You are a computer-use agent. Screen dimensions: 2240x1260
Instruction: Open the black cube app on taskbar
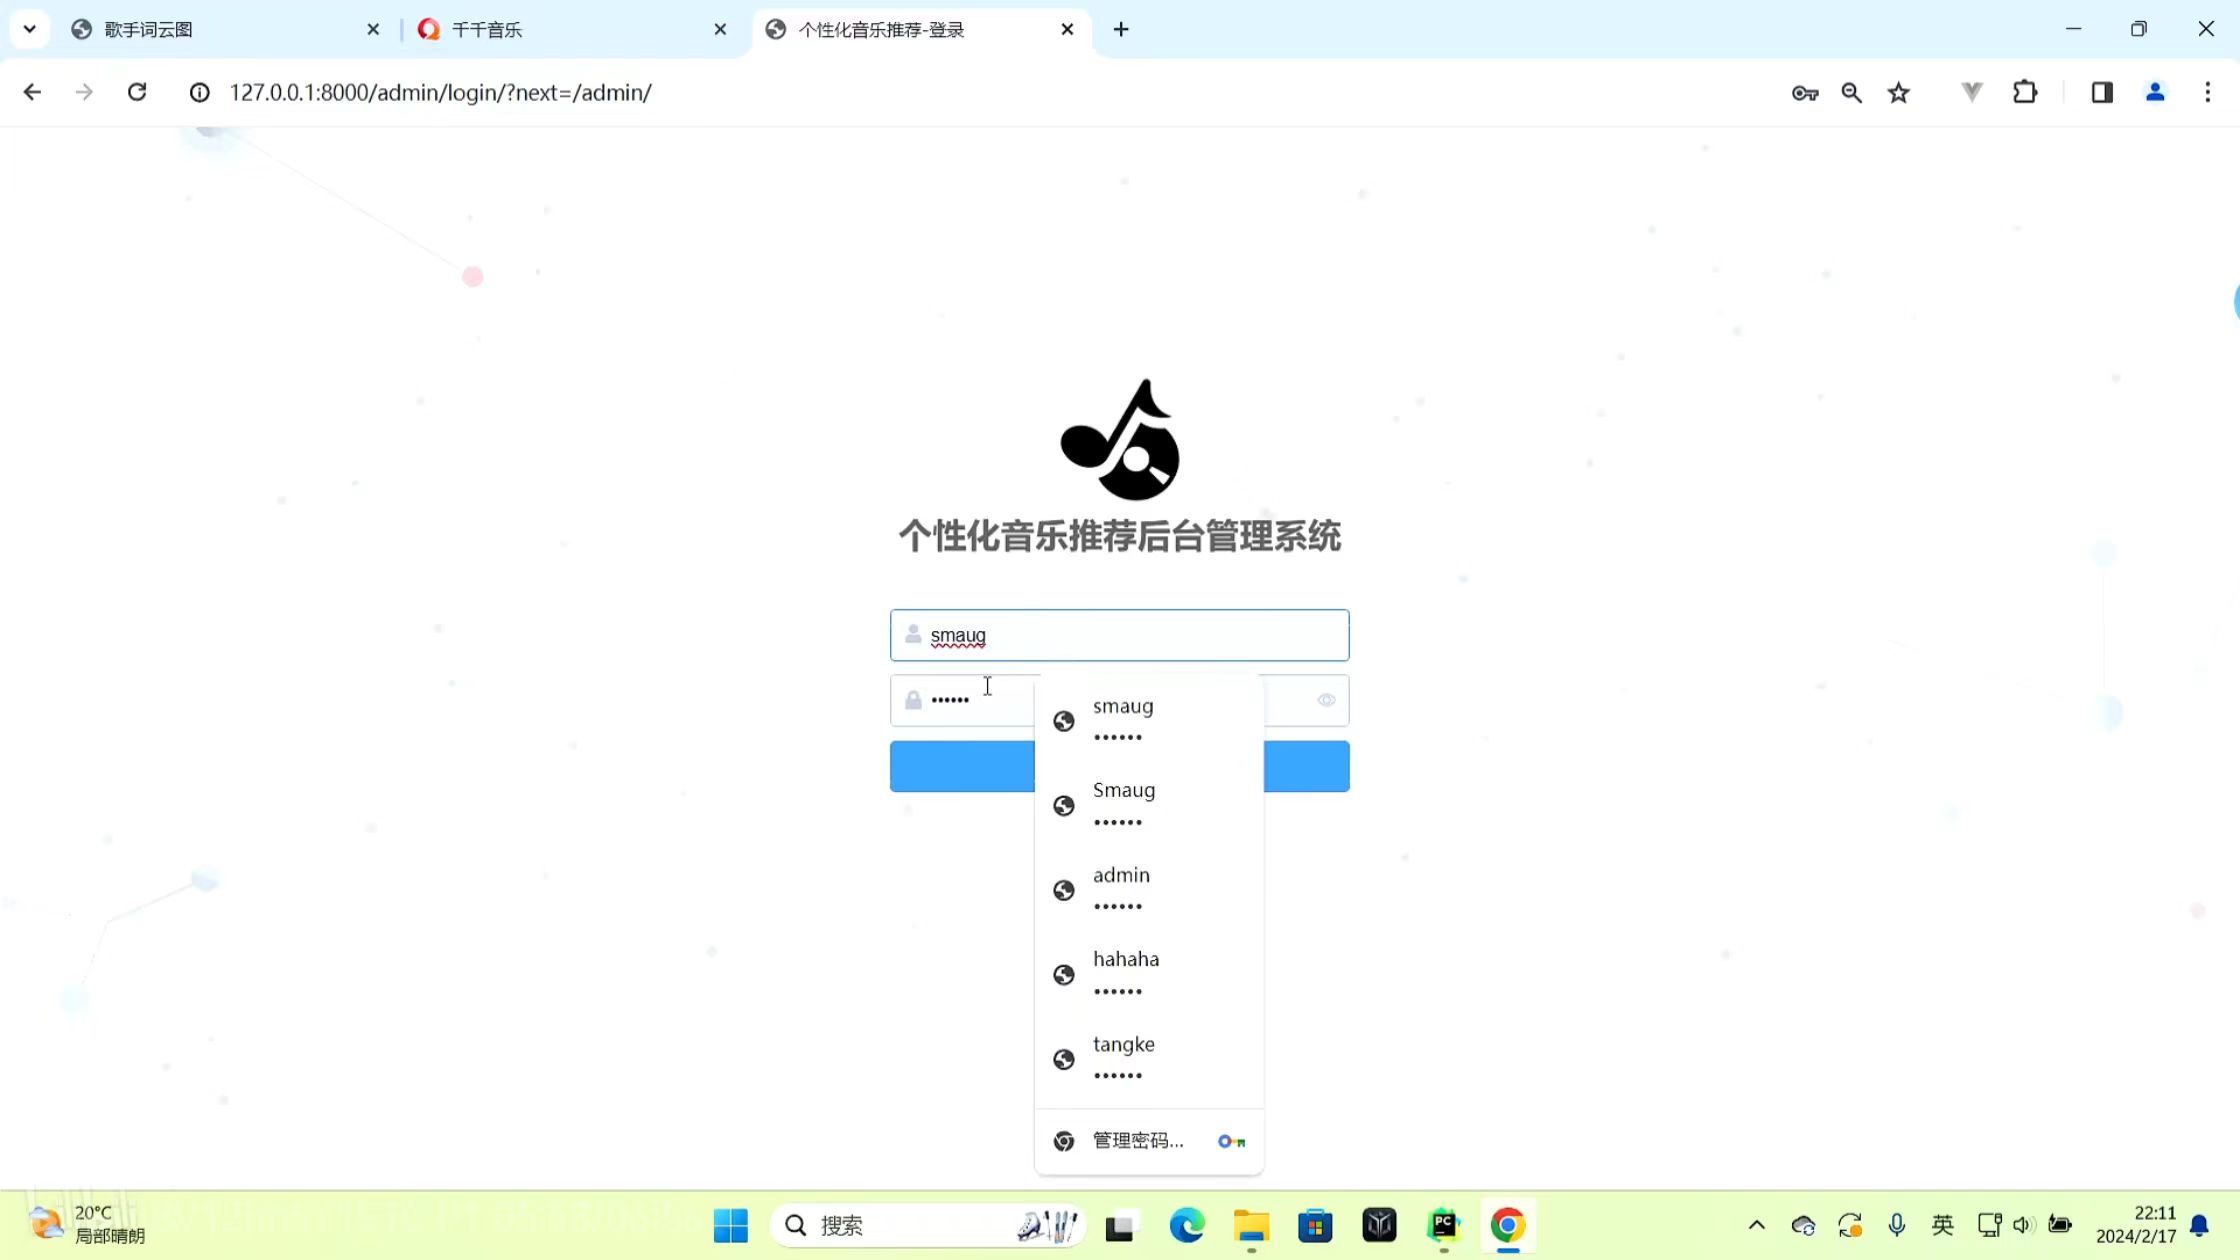[x=1379, y=1225]
